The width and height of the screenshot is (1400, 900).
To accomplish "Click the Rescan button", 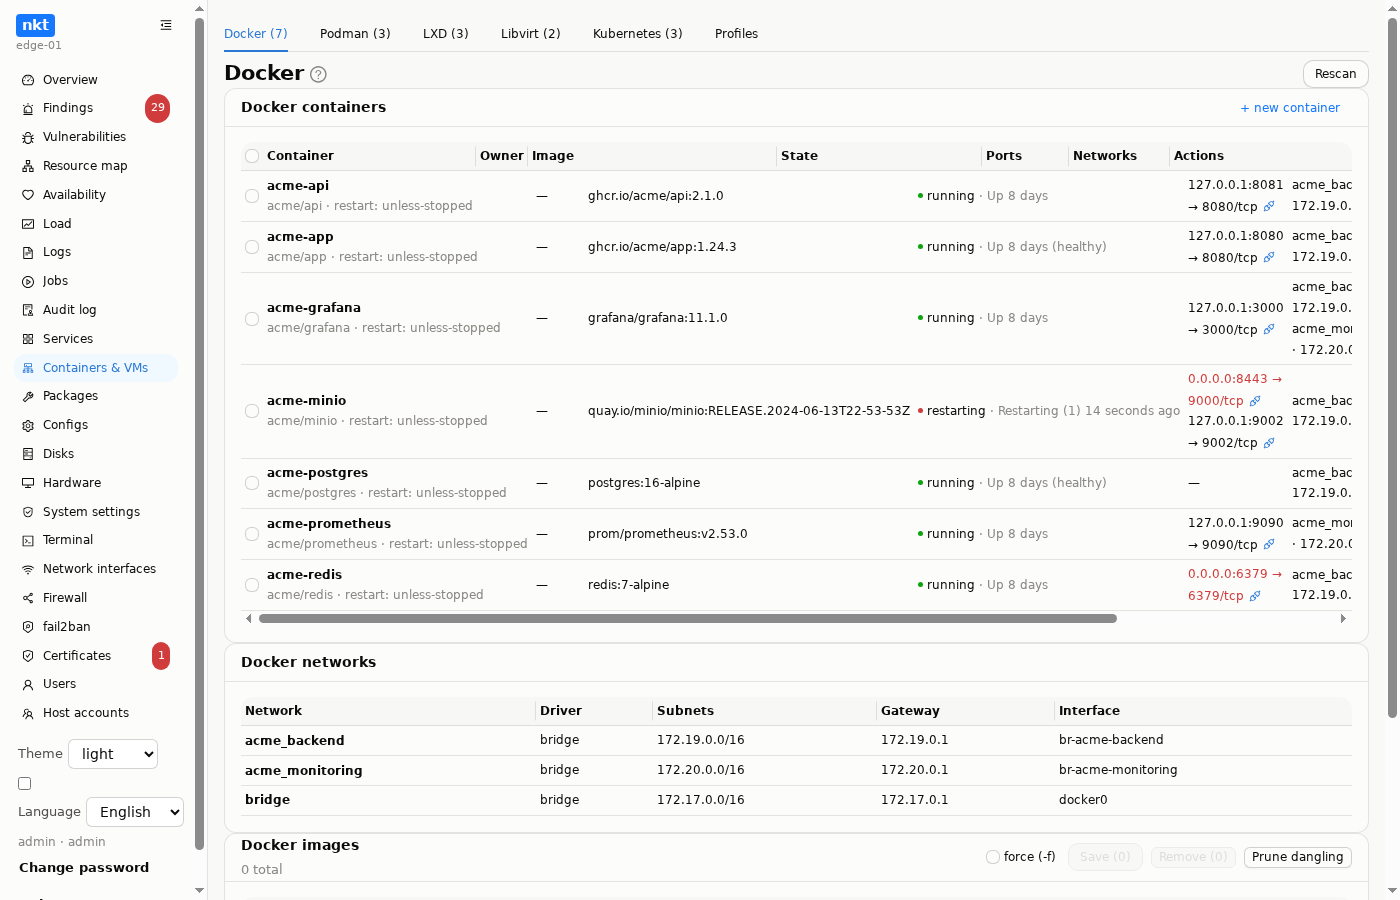I will pos(1335,74).
